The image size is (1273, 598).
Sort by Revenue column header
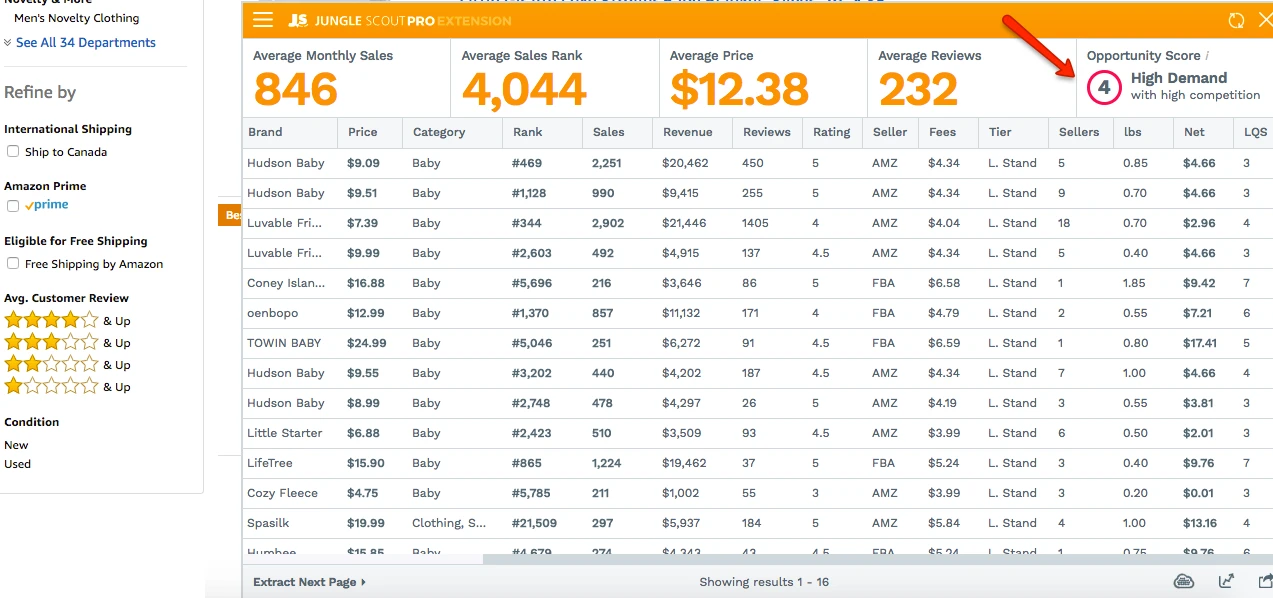687,132
